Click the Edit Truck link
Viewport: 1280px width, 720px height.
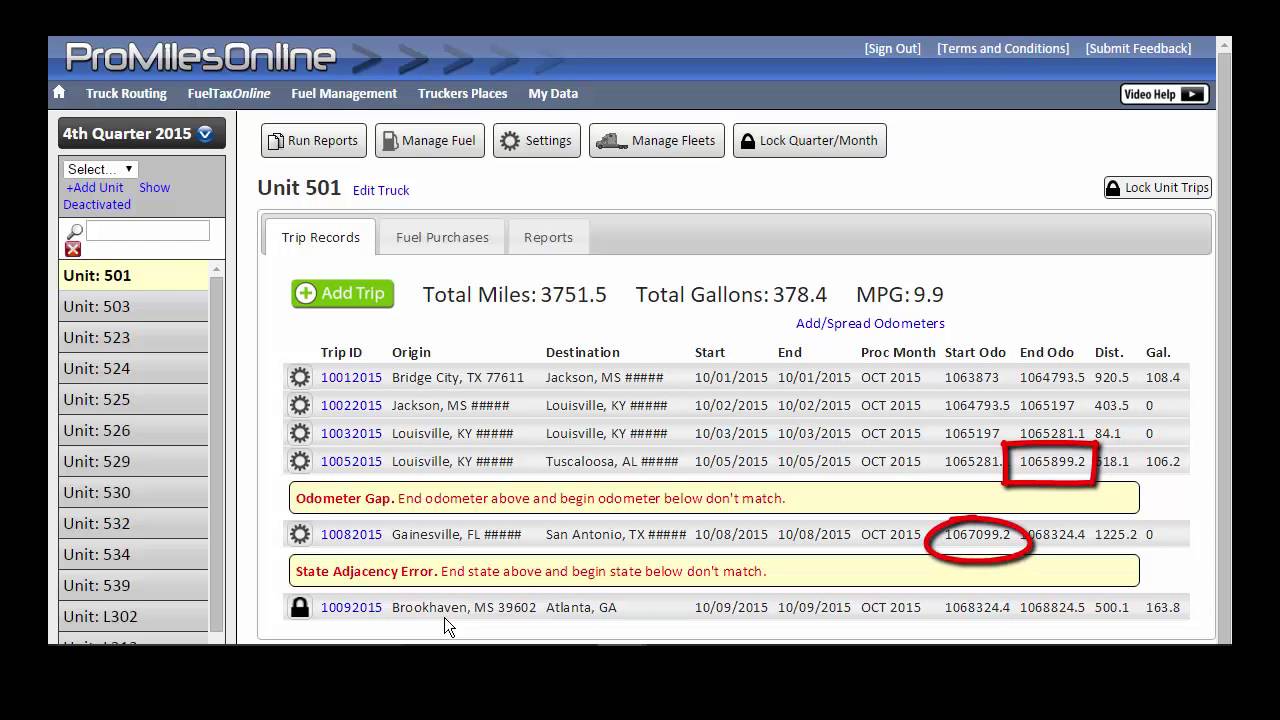coord(381,190)
